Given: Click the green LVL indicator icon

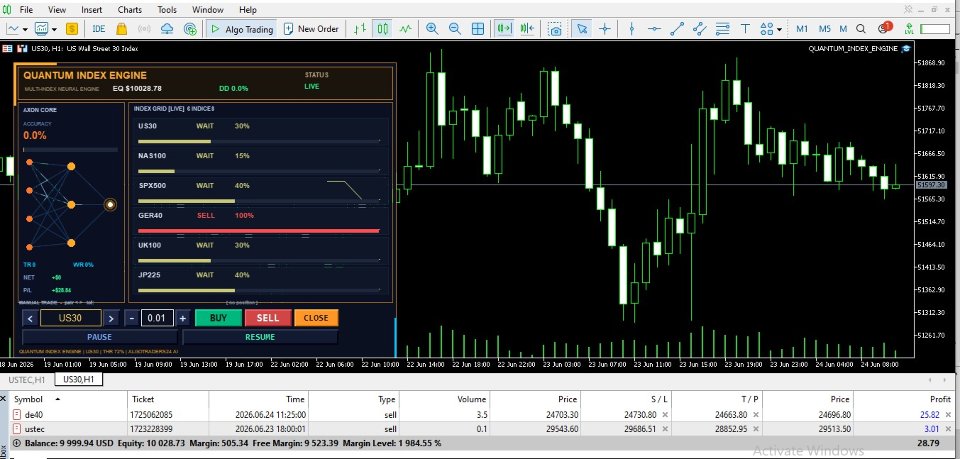Looking at the screenshot, I should coord(909,28).
